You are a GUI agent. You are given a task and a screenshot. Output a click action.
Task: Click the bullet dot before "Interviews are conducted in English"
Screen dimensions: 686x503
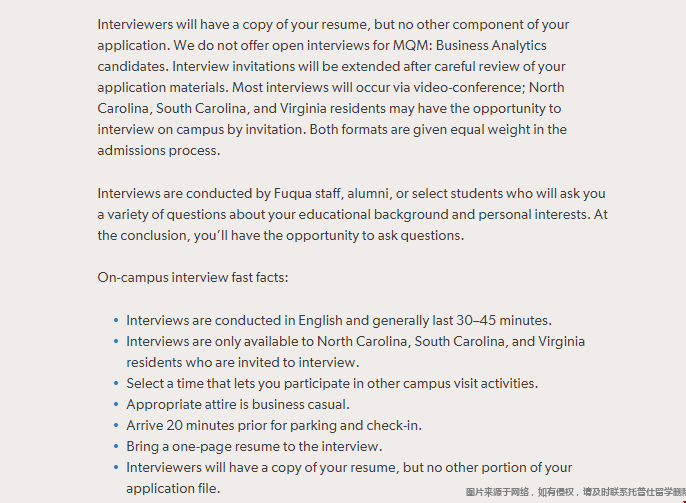(116, 321)
